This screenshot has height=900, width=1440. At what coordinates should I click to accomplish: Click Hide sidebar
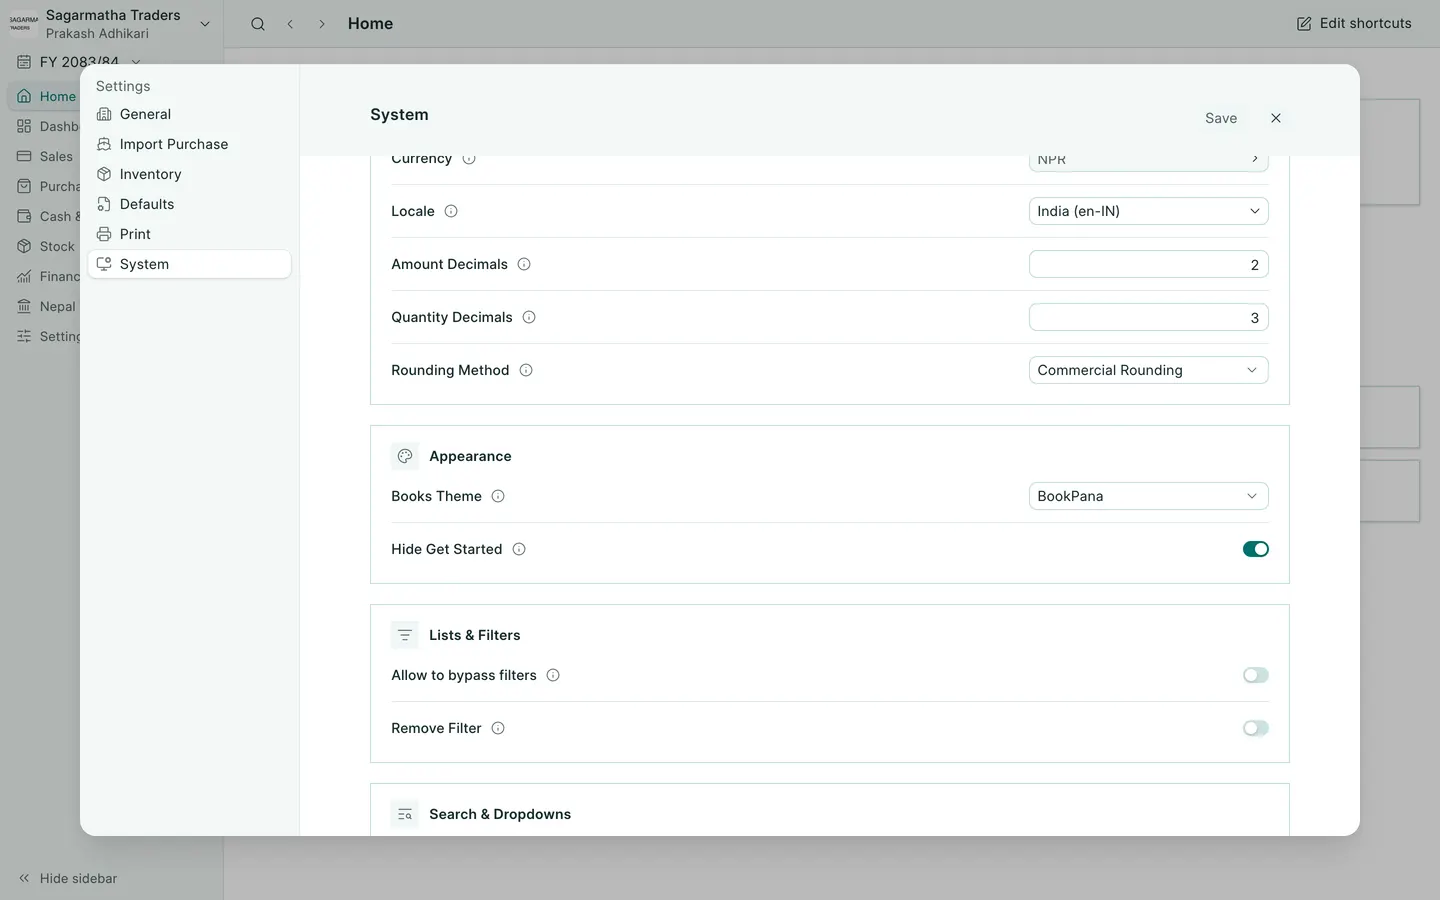(68, 878)
